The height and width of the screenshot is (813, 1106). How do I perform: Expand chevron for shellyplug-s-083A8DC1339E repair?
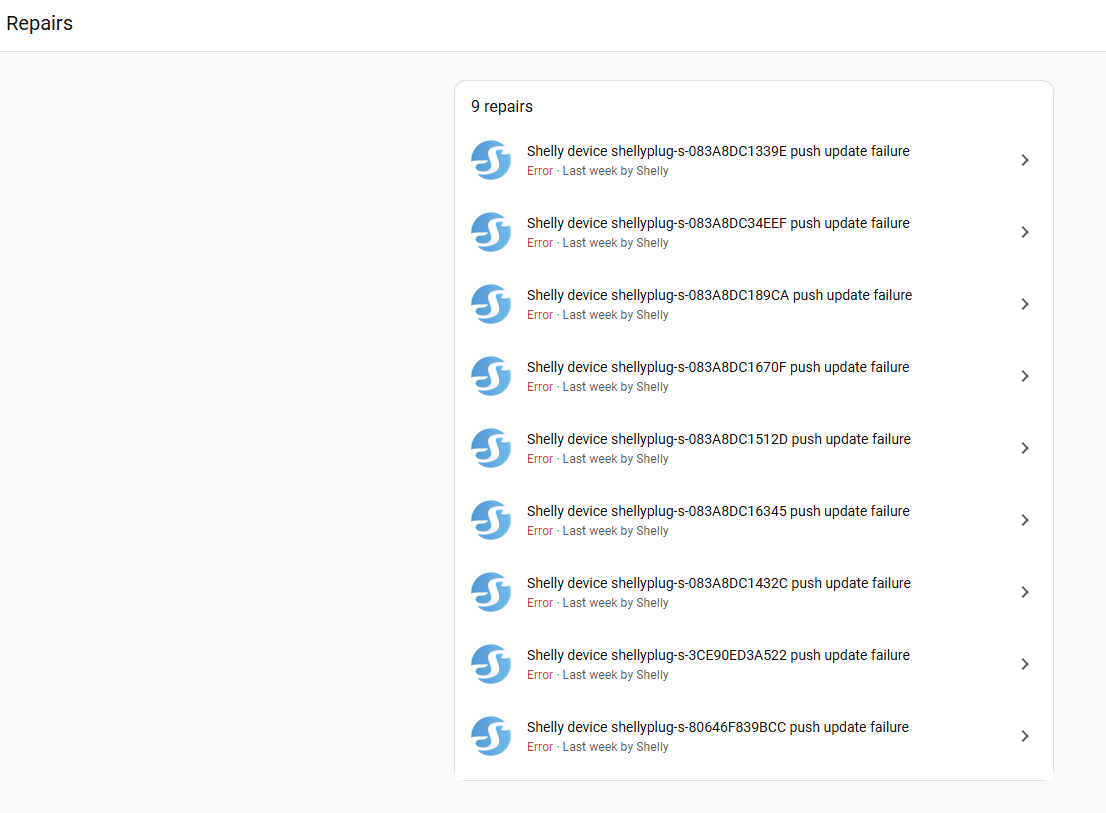coord(1024,160)
